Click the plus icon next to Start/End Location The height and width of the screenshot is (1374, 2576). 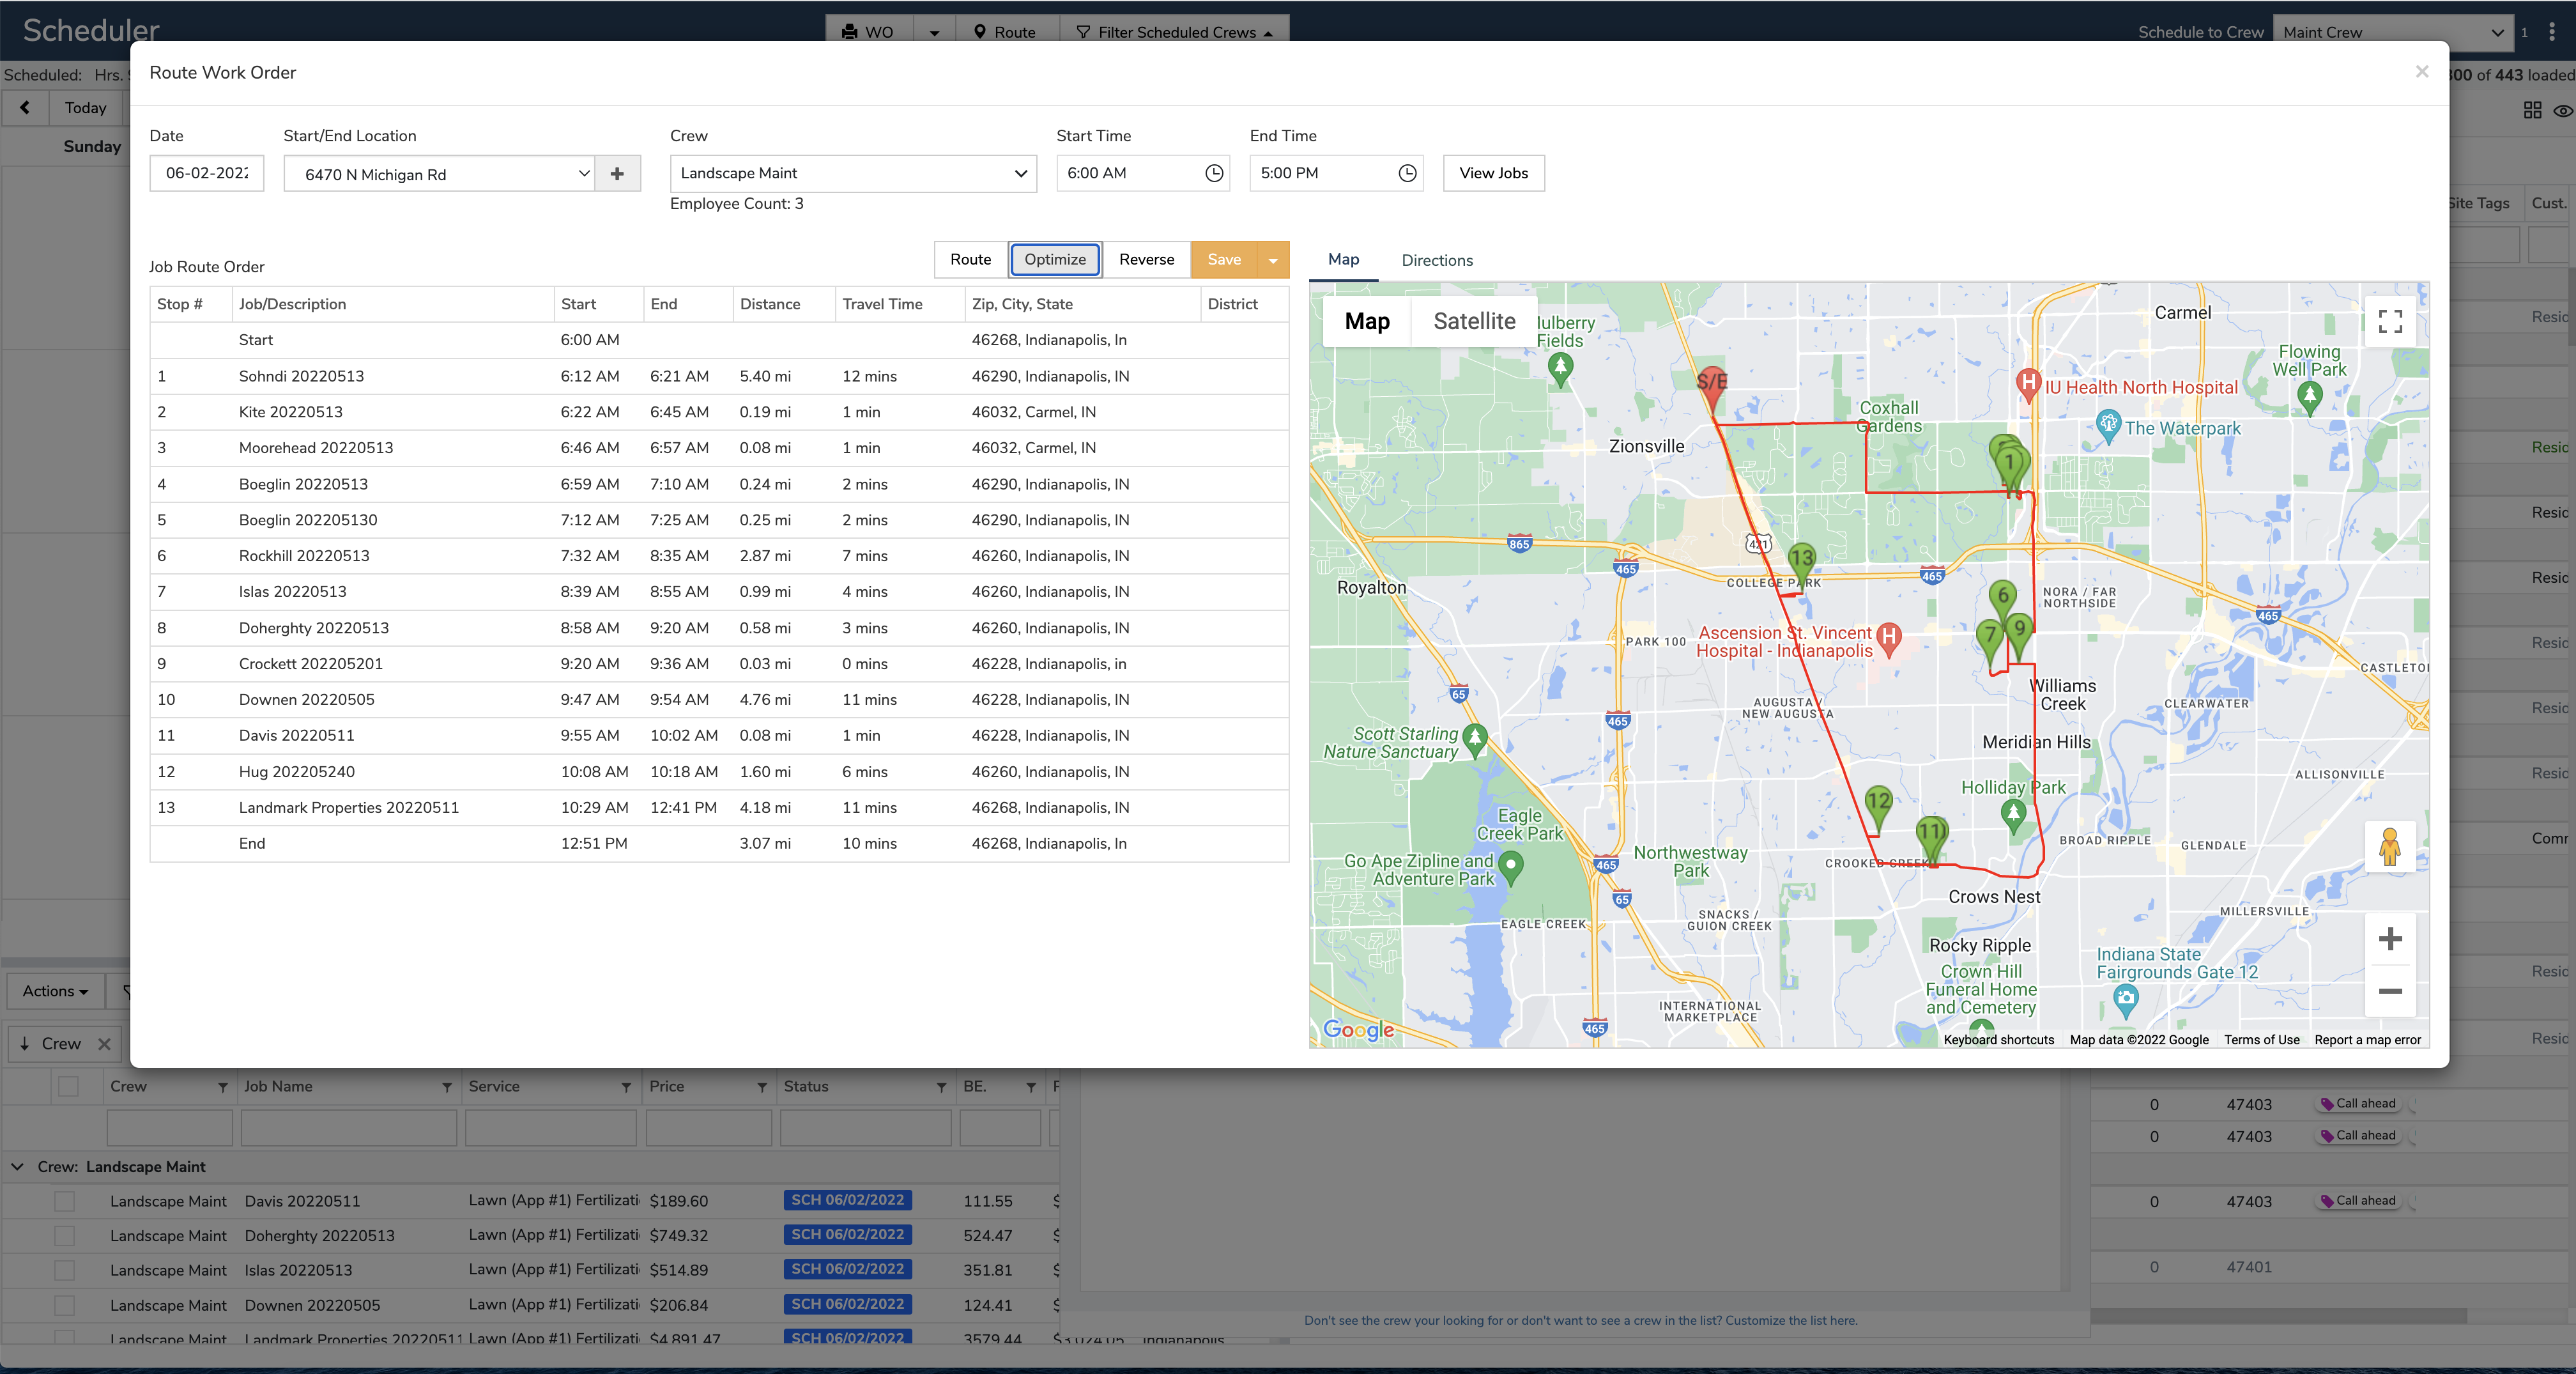[617, 174]
